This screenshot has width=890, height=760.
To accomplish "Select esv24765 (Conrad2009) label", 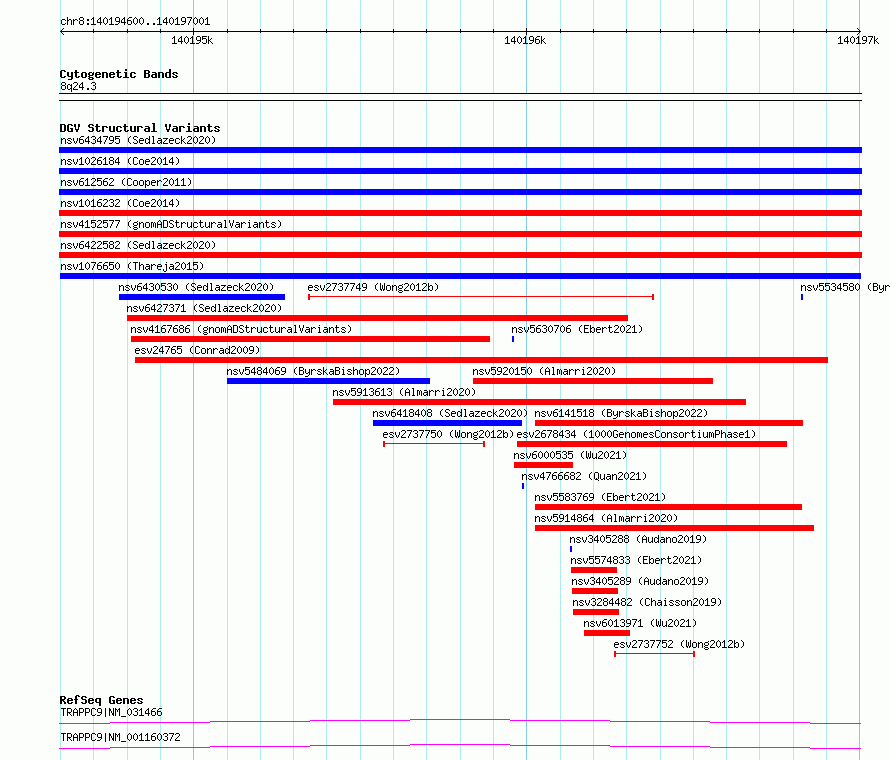I will pos(197,350).
